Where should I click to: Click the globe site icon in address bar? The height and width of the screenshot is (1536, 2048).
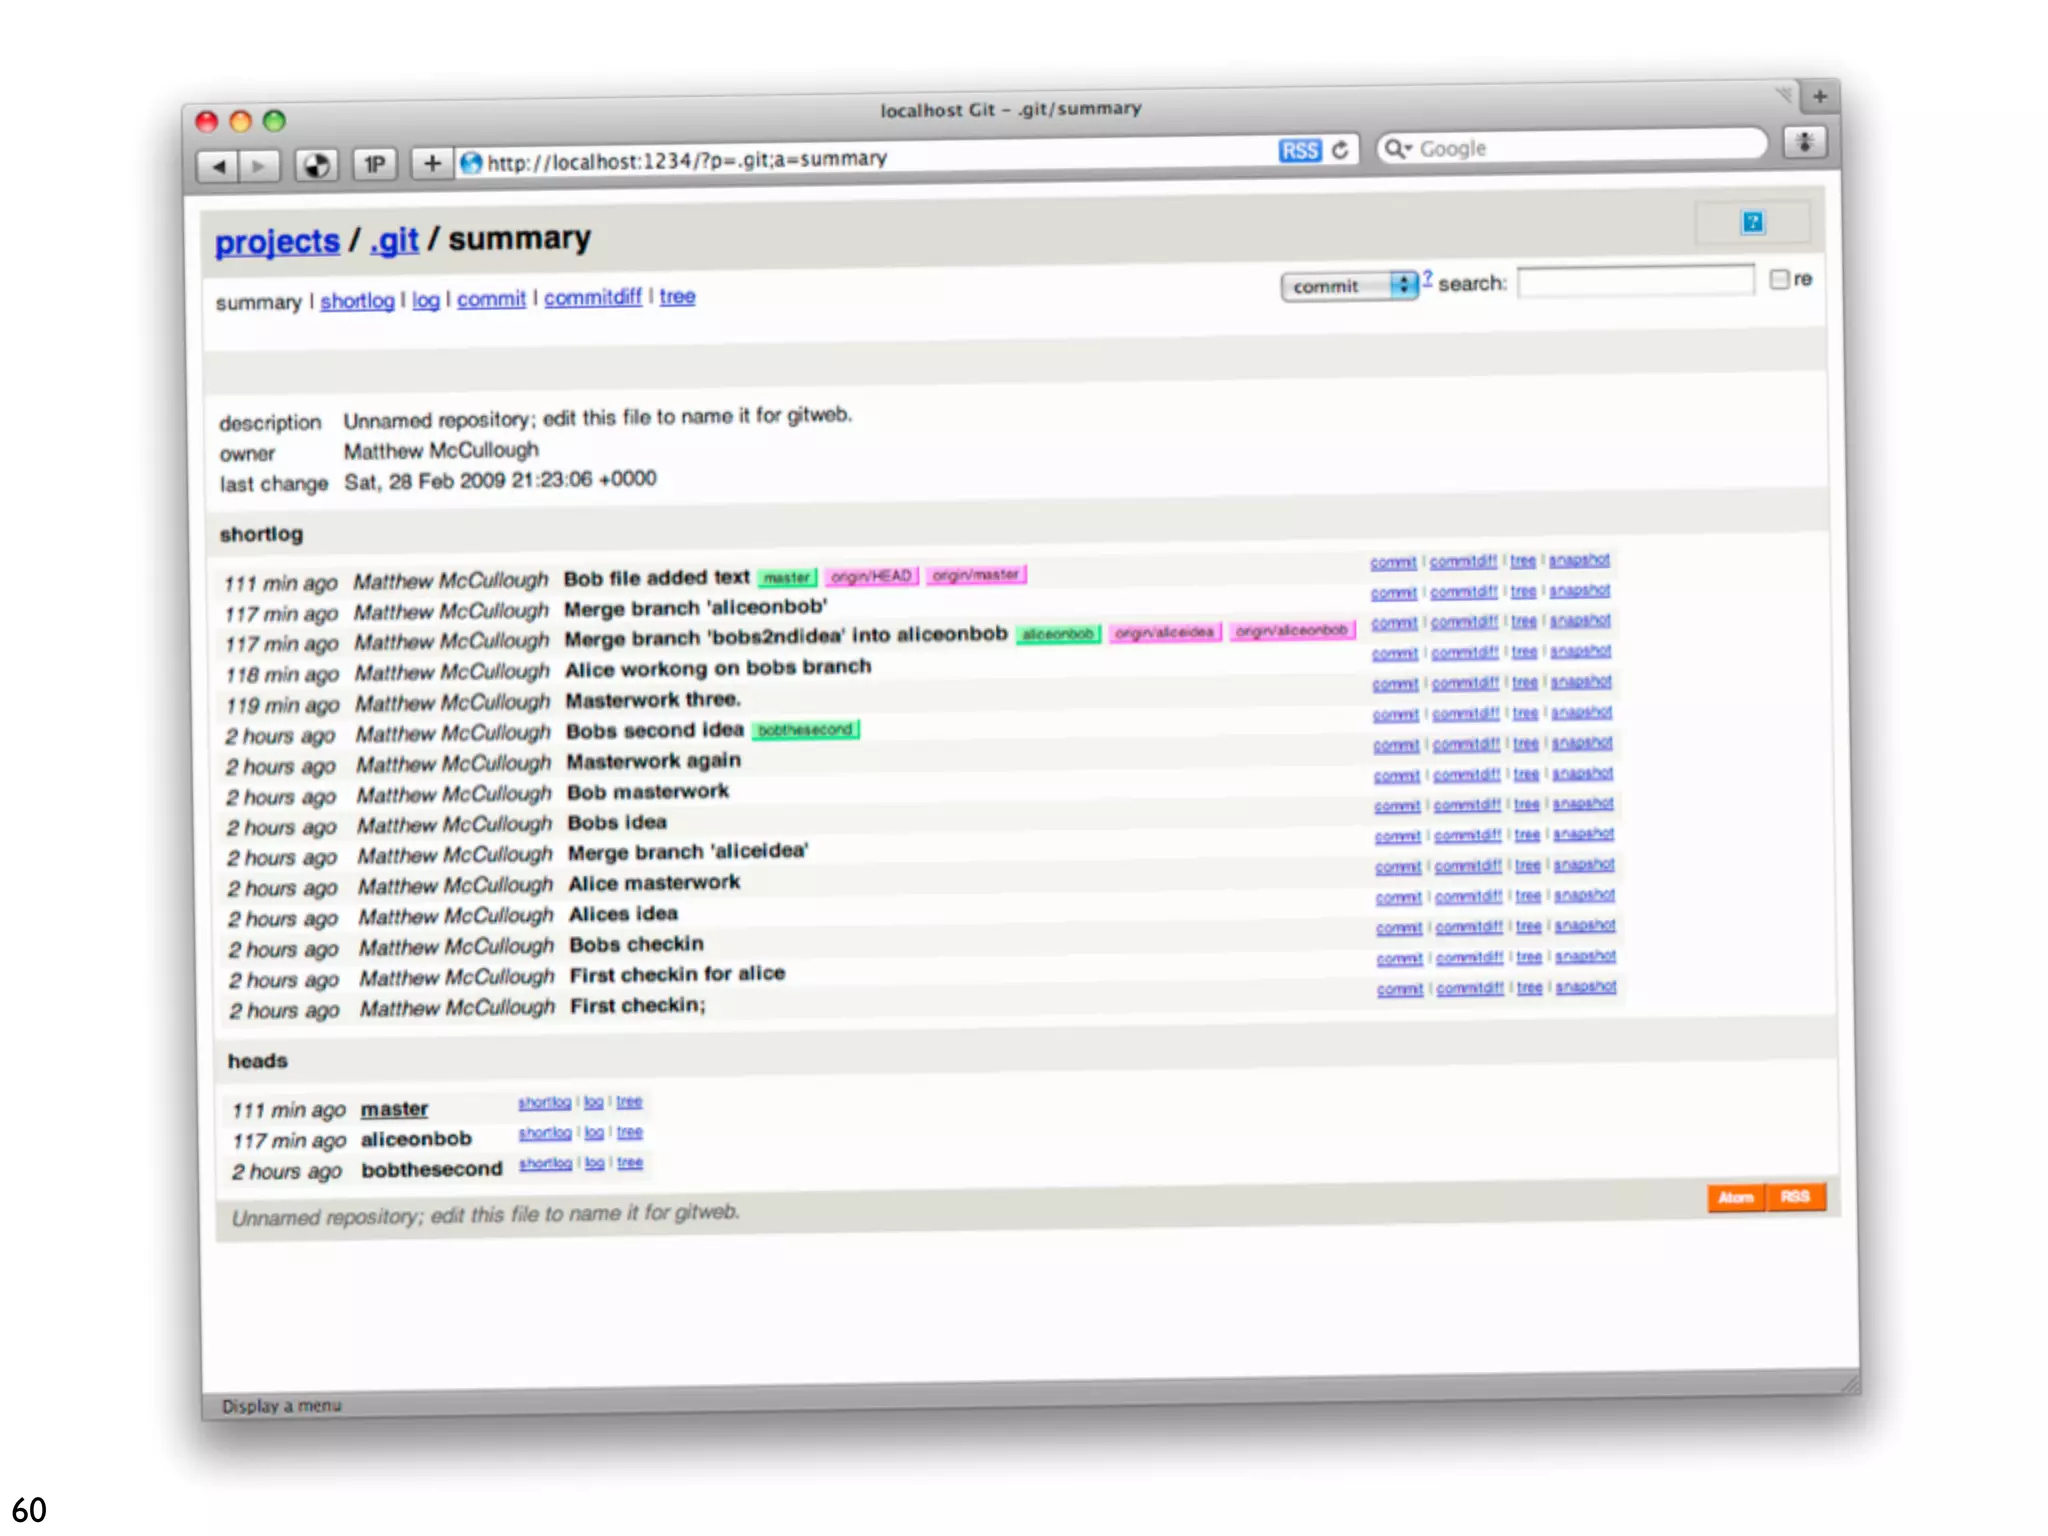coord(471,162)
